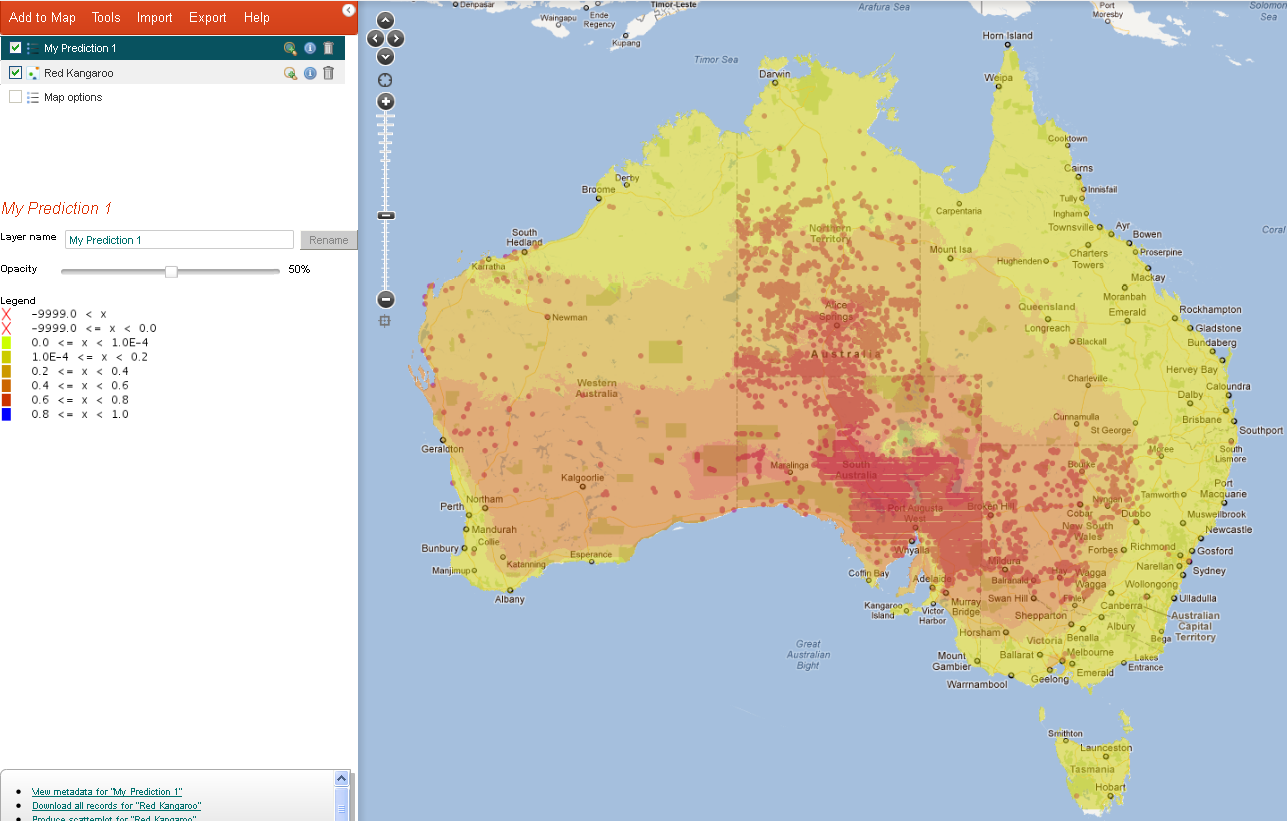
Task: Collapse the left side panel
Action: click(348, 10)
